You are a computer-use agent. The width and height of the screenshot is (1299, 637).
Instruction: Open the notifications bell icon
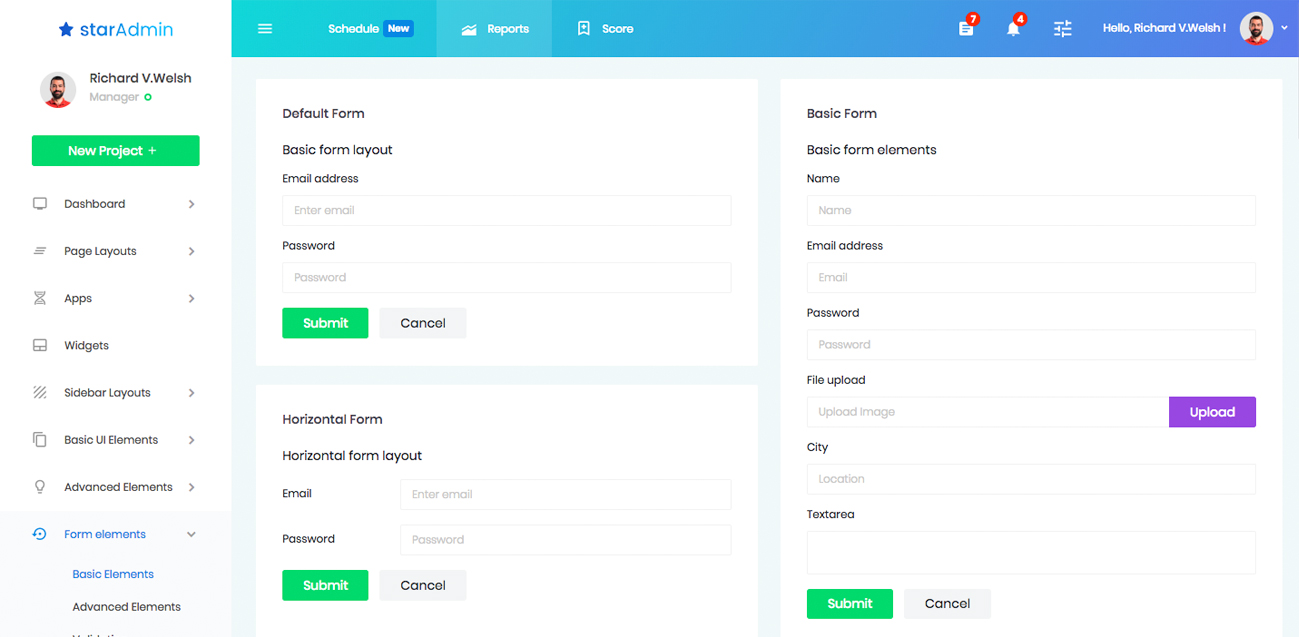click(x=1013, y=28)
